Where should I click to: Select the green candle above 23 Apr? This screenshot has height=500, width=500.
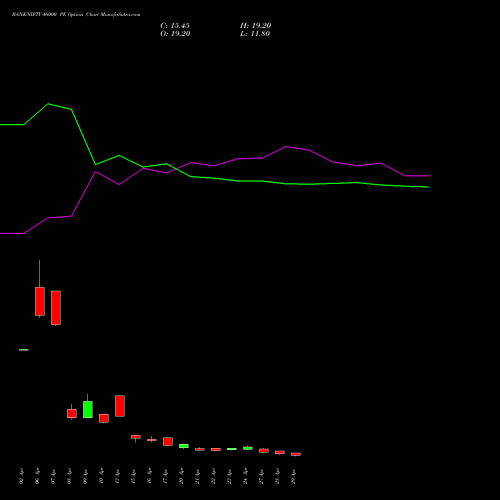232,449
